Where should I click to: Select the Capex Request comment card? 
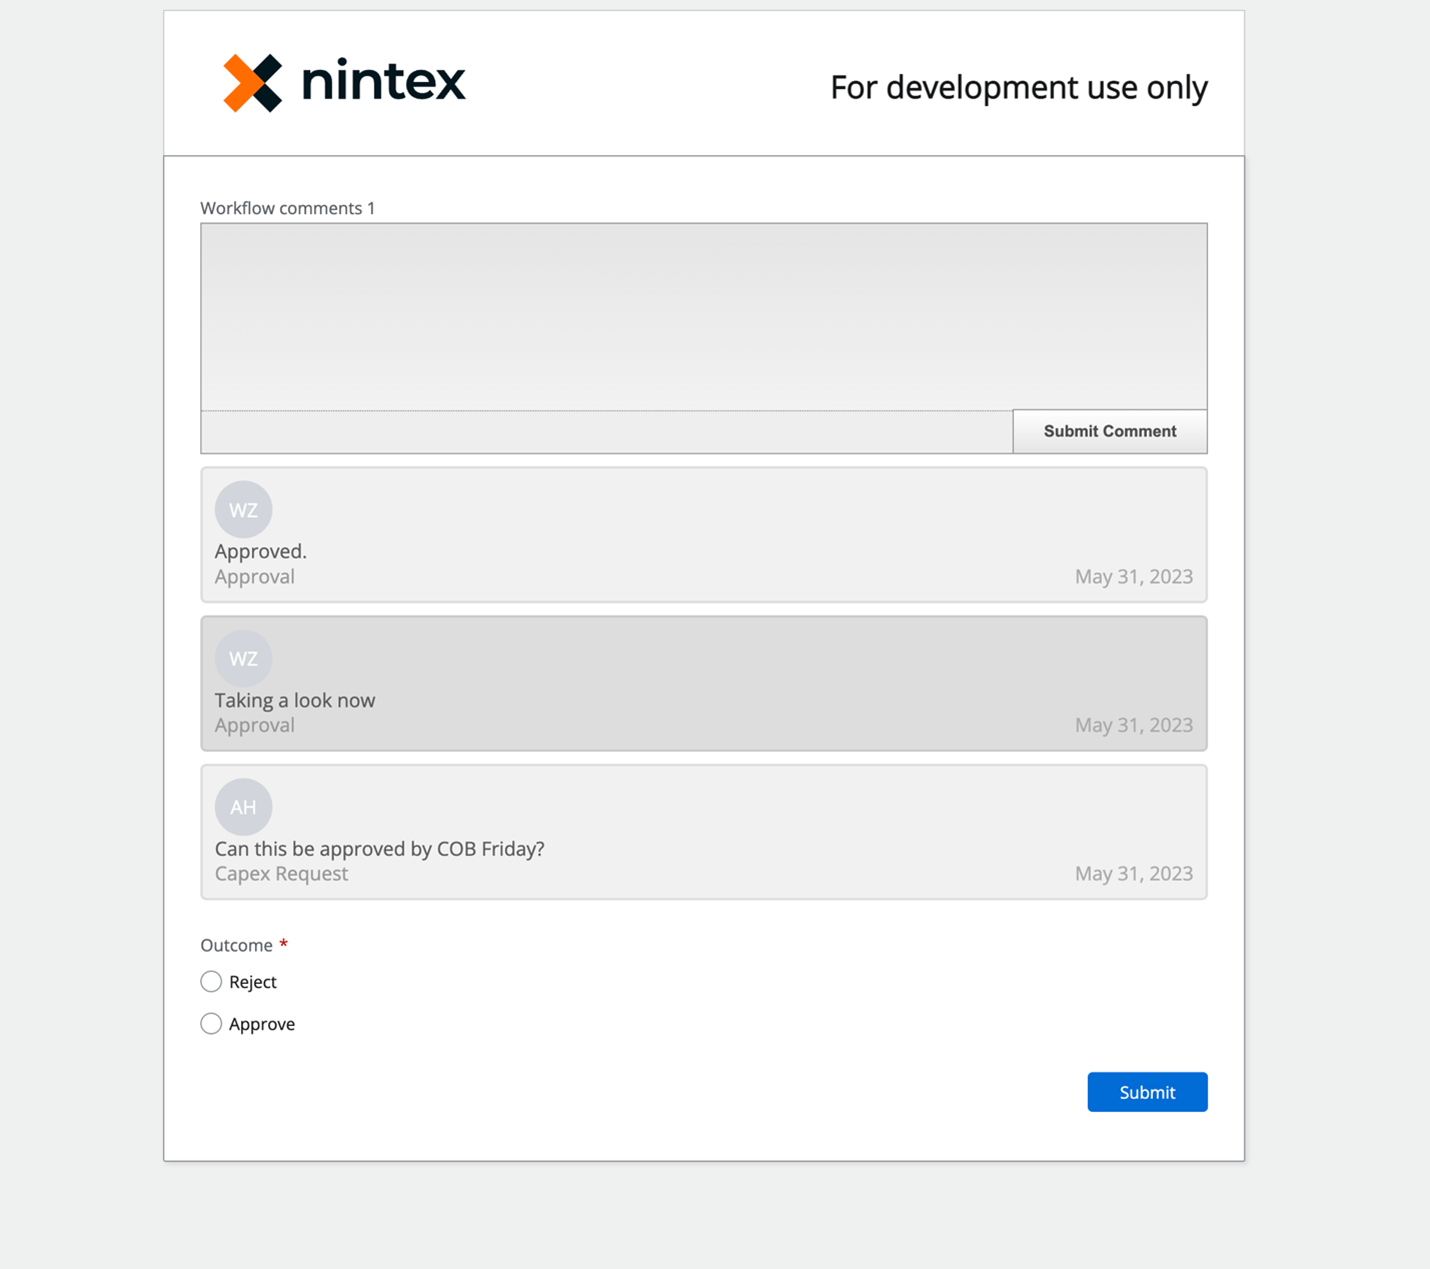[703, 831]
